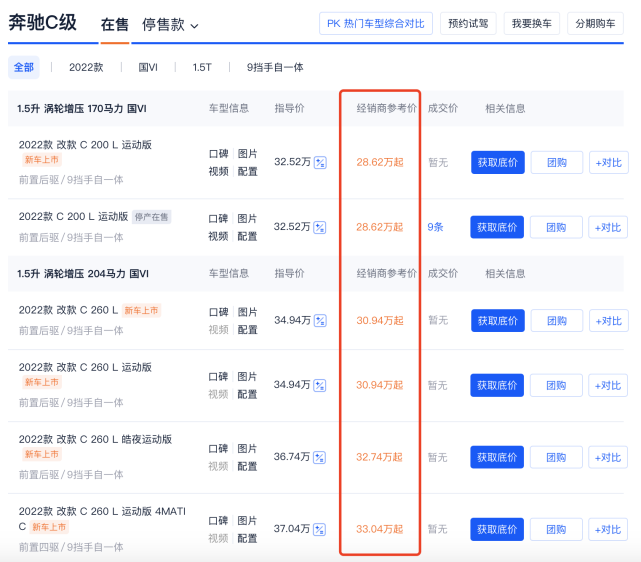The width and height of the screenshot is (641, 562).
Task: Click the 停产在售 tag
Action: [152, 217]
